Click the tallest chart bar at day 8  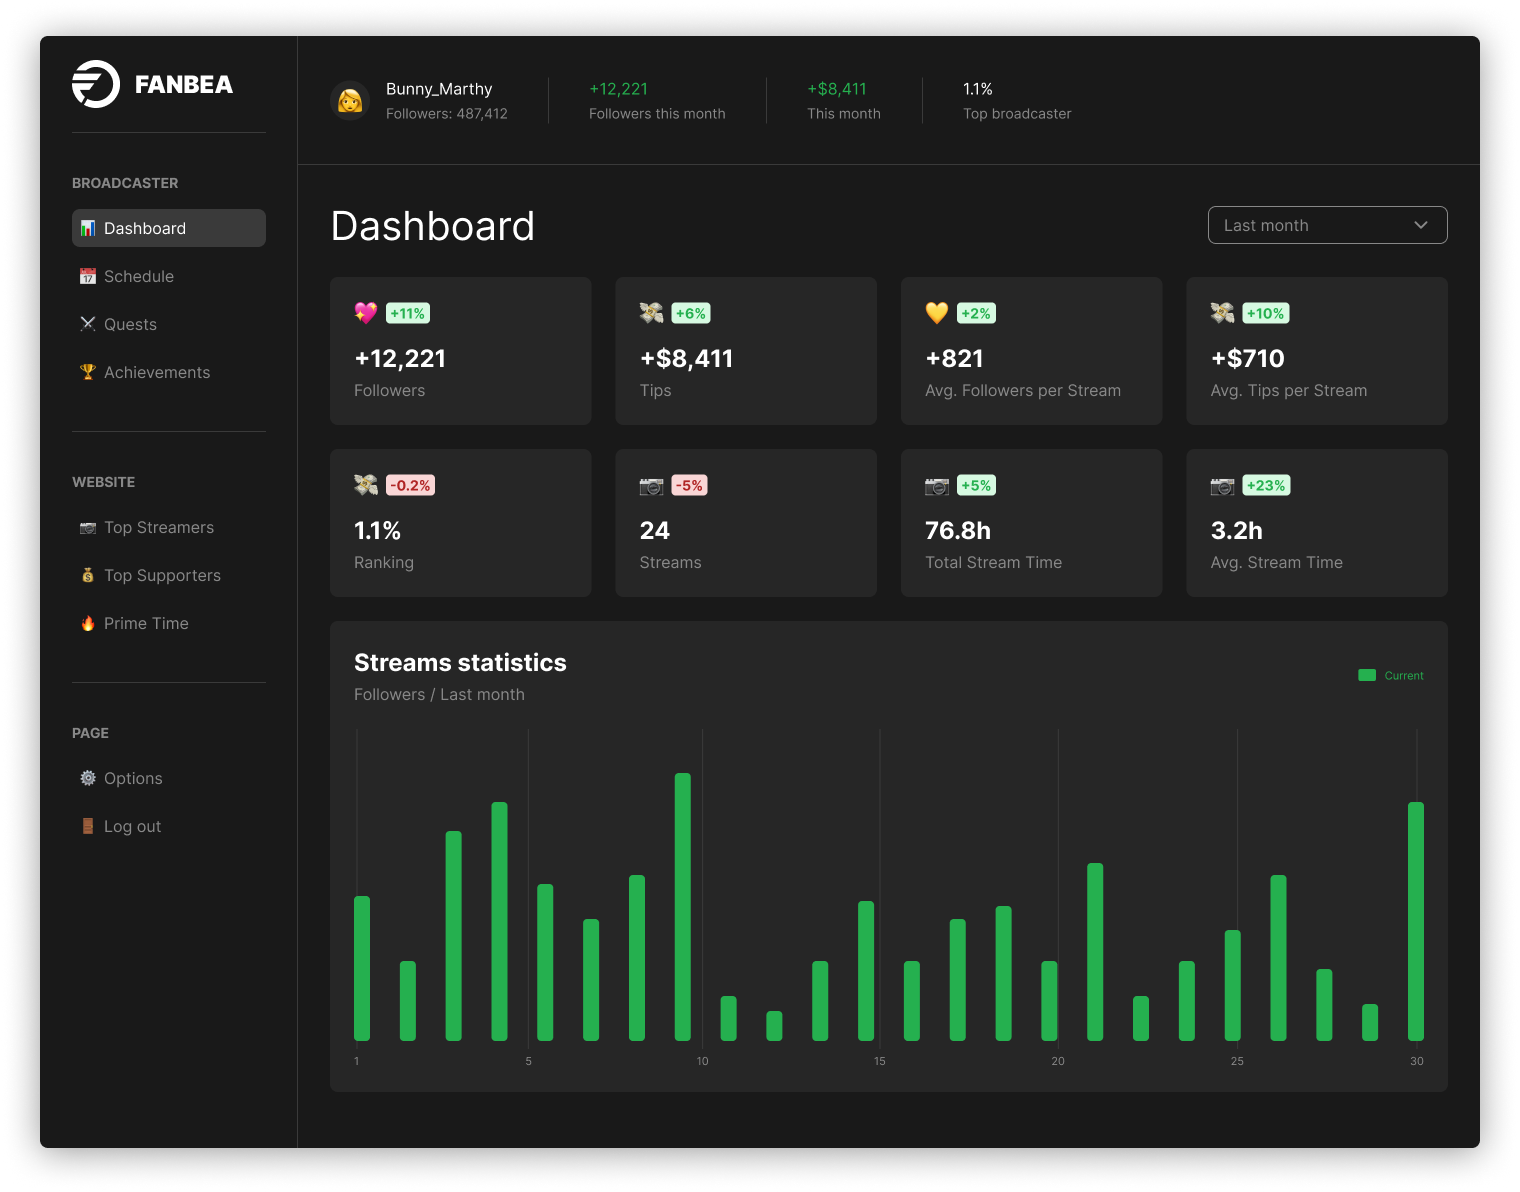pos(683,907)
